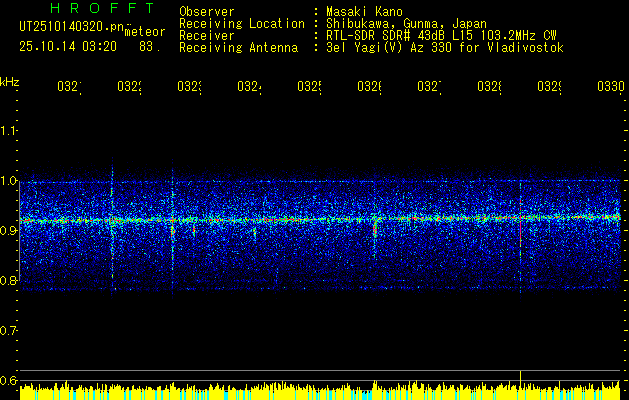
Task: Click observer name Masaki Kano
Action: [364, 11]
